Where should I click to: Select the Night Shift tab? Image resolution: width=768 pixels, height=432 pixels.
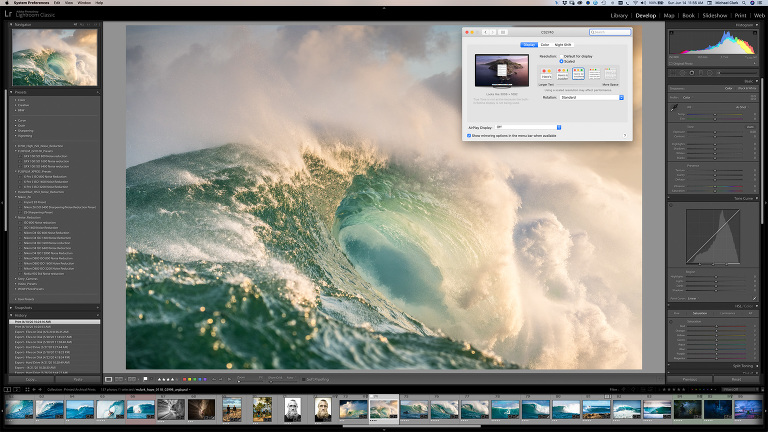coord(563,45)
